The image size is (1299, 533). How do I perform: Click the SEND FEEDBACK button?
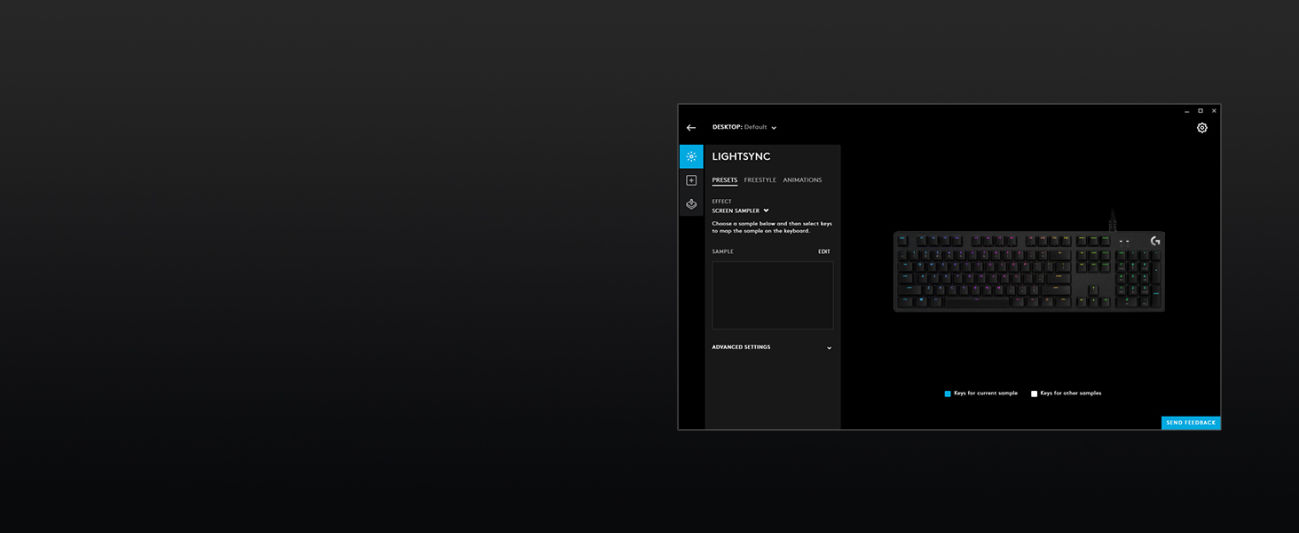point(1190,423)
